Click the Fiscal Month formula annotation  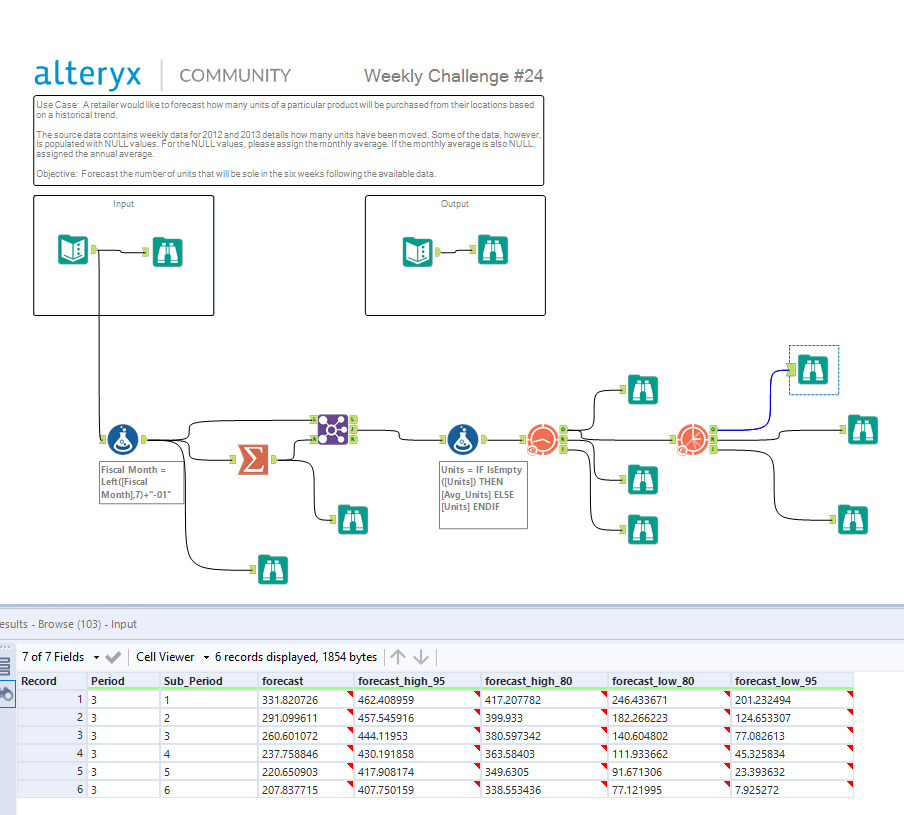tap(142, 482)
